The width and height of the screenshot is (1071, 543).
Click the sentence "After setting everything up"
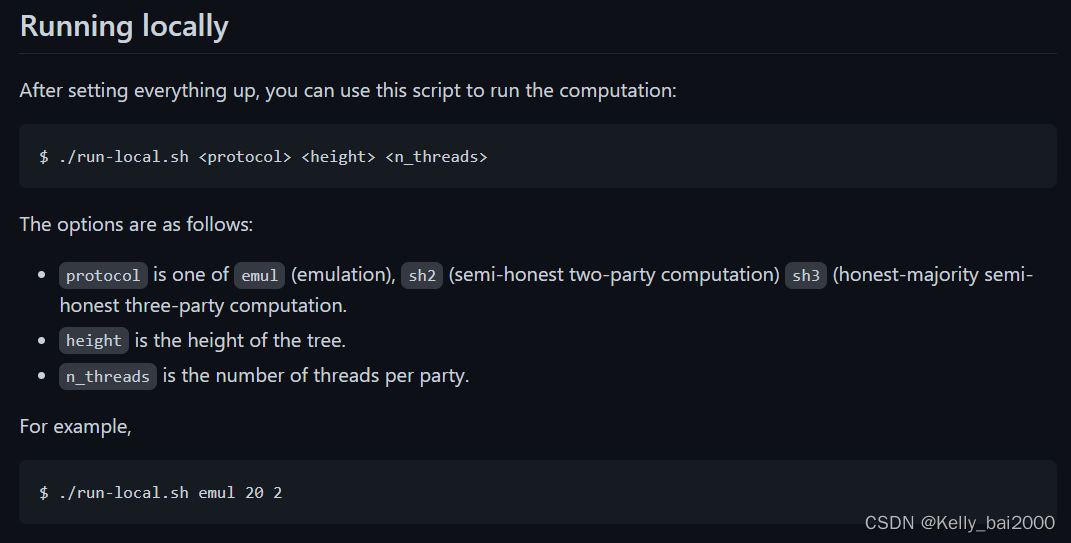[348, 90]
